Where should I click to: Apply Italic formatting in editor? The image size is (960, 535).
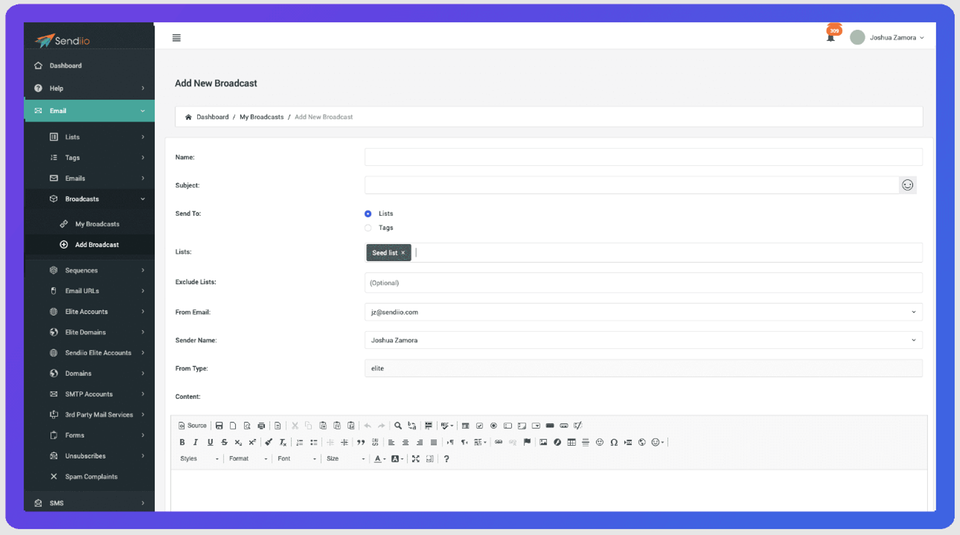click(196, 442)
